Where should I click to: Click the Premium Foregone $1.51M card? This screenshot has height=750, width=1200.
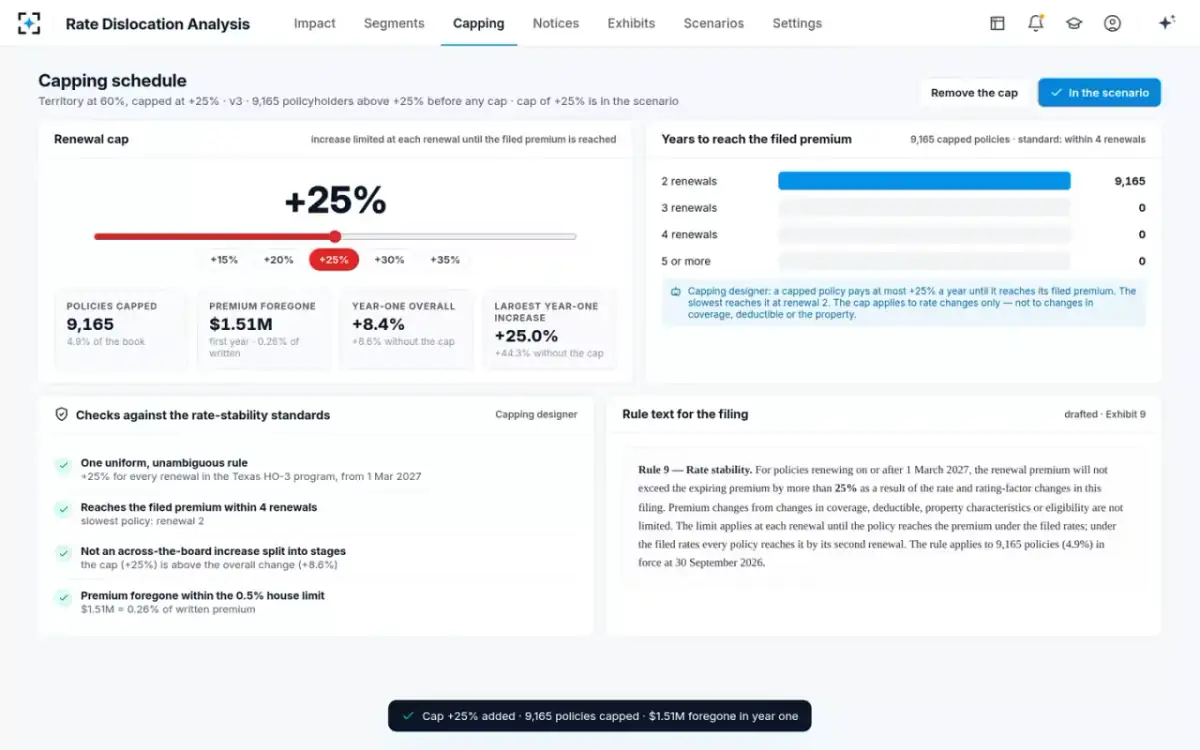(x=264, y=329)
